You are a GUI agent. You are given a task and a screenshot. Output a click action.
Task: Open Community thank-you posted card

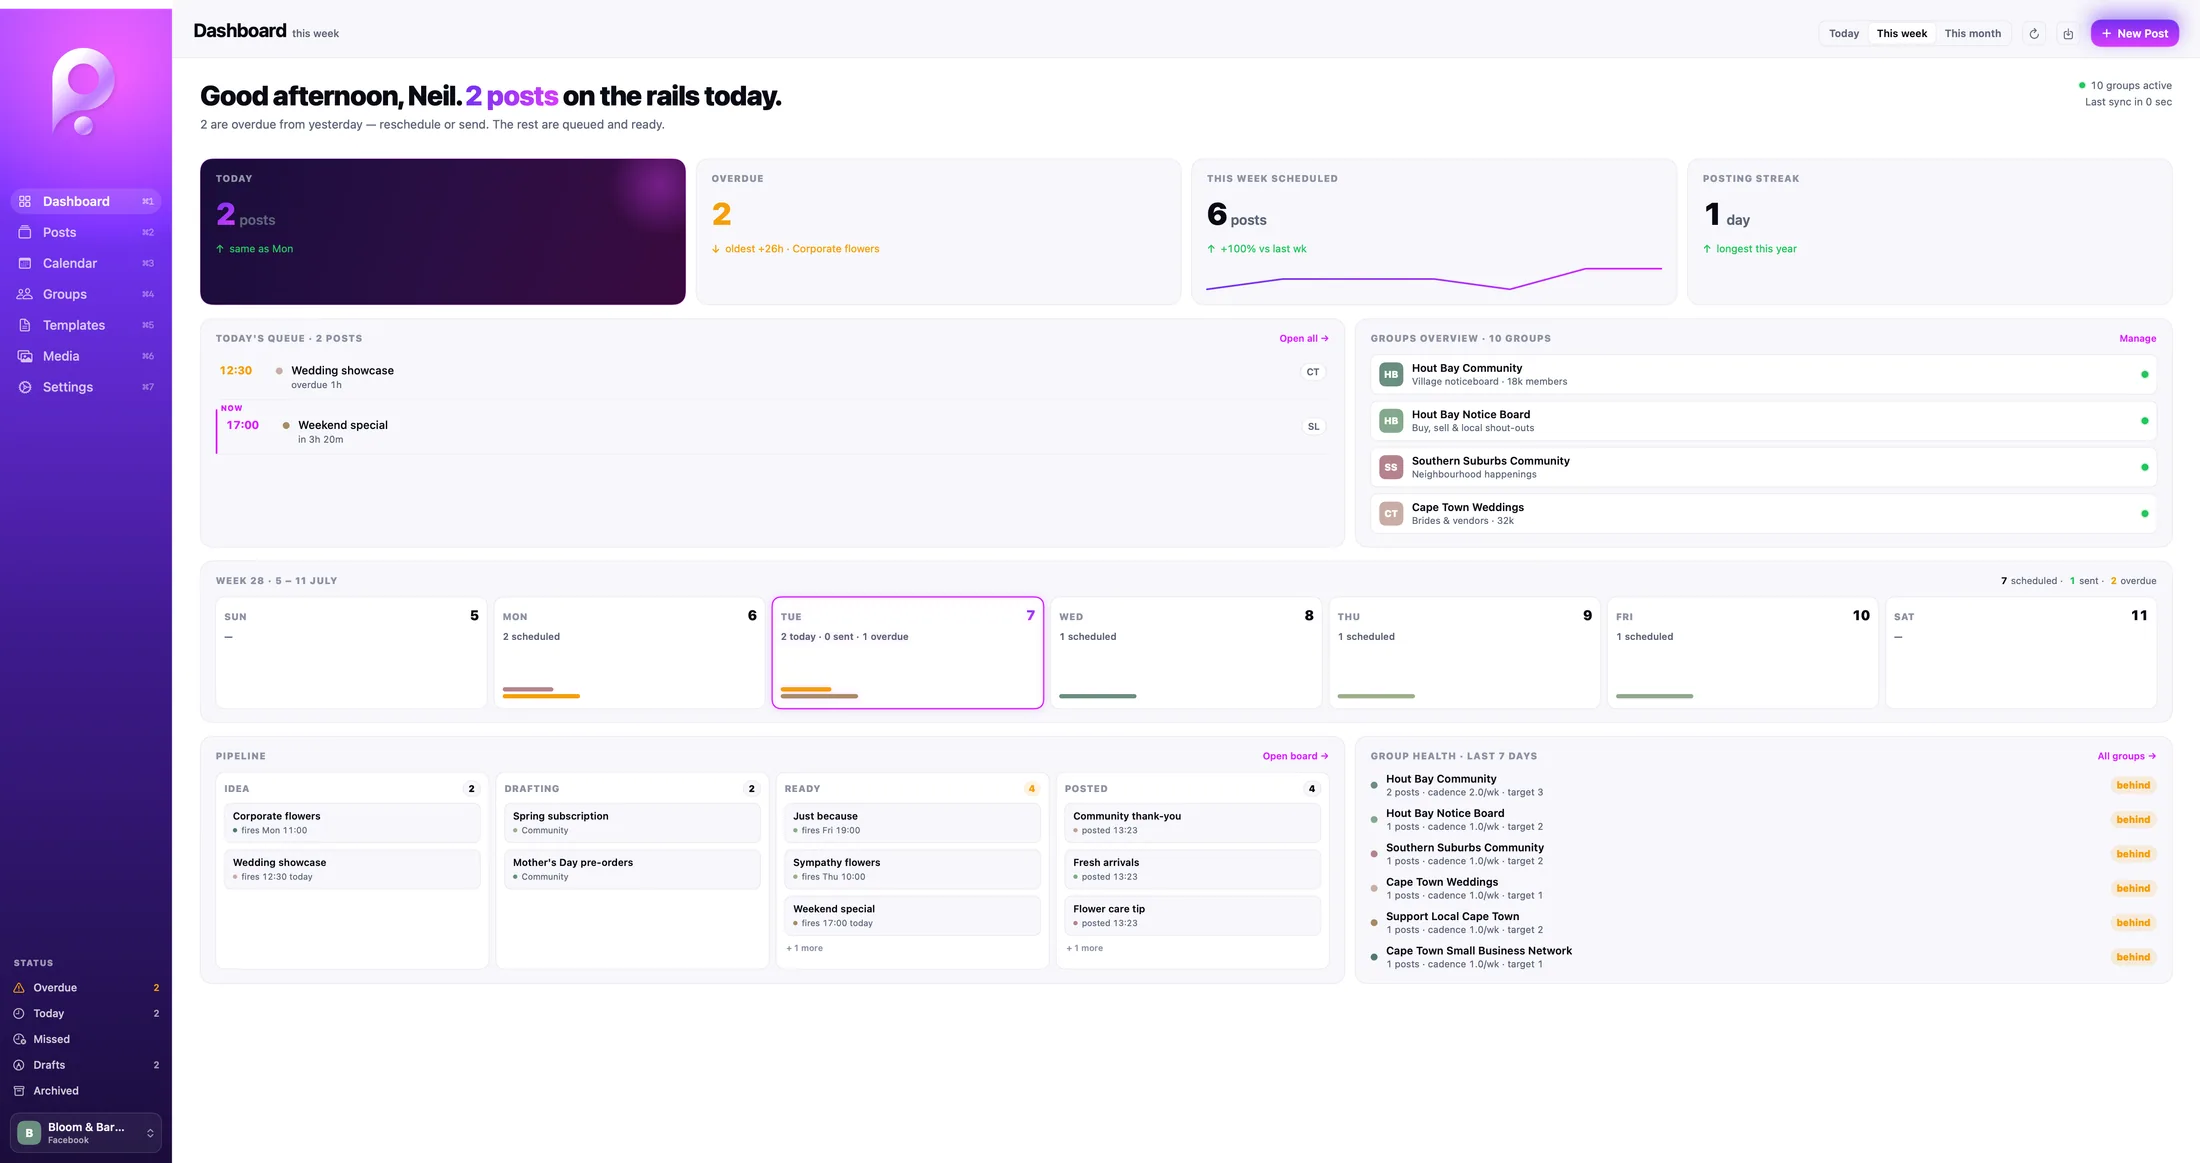pyautogui.click(x=1192, y=823)
